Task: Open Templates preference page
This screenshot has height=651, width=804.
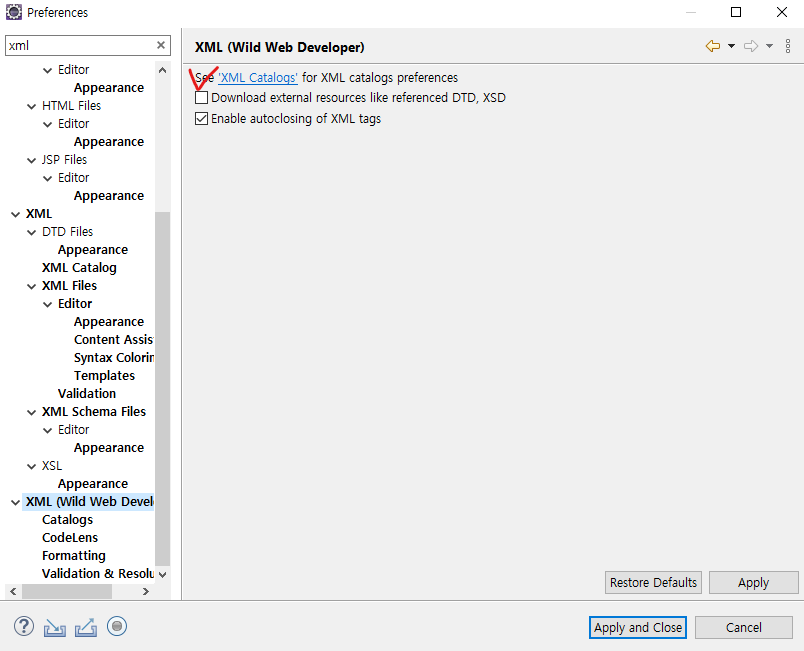Action: [104, 376]
